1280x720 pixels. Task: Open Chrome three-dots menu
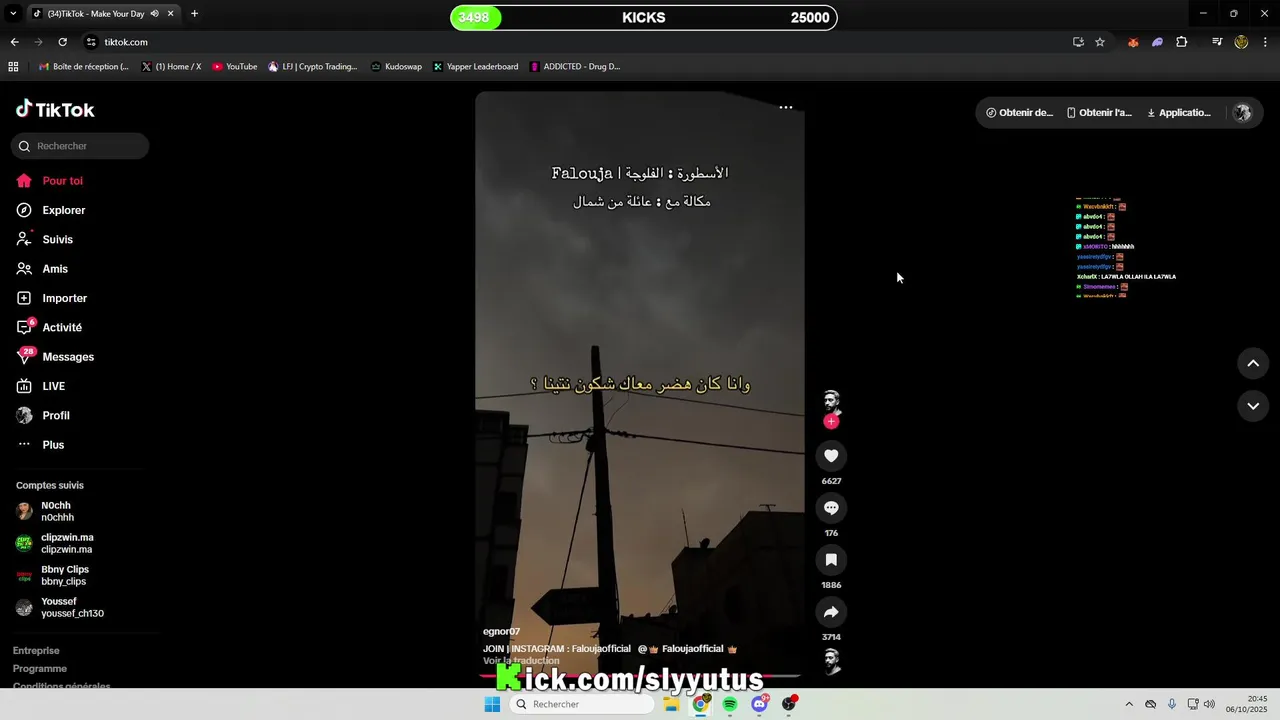(1266, 42)
